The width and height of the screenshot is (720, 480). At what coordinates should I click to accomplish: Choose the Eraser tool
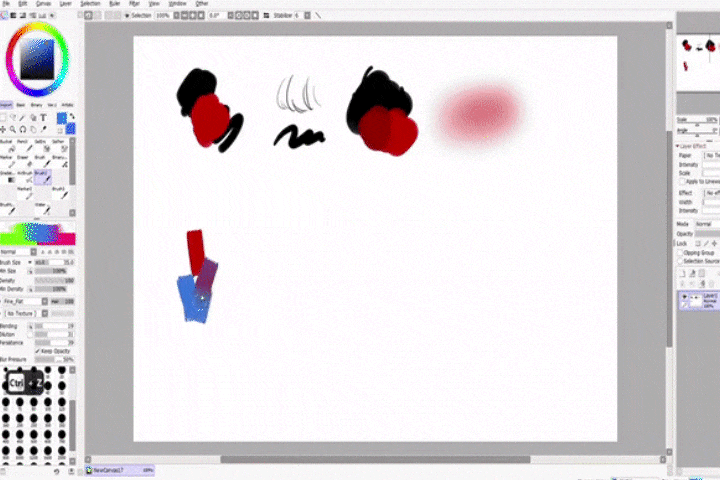coord(26,162)
